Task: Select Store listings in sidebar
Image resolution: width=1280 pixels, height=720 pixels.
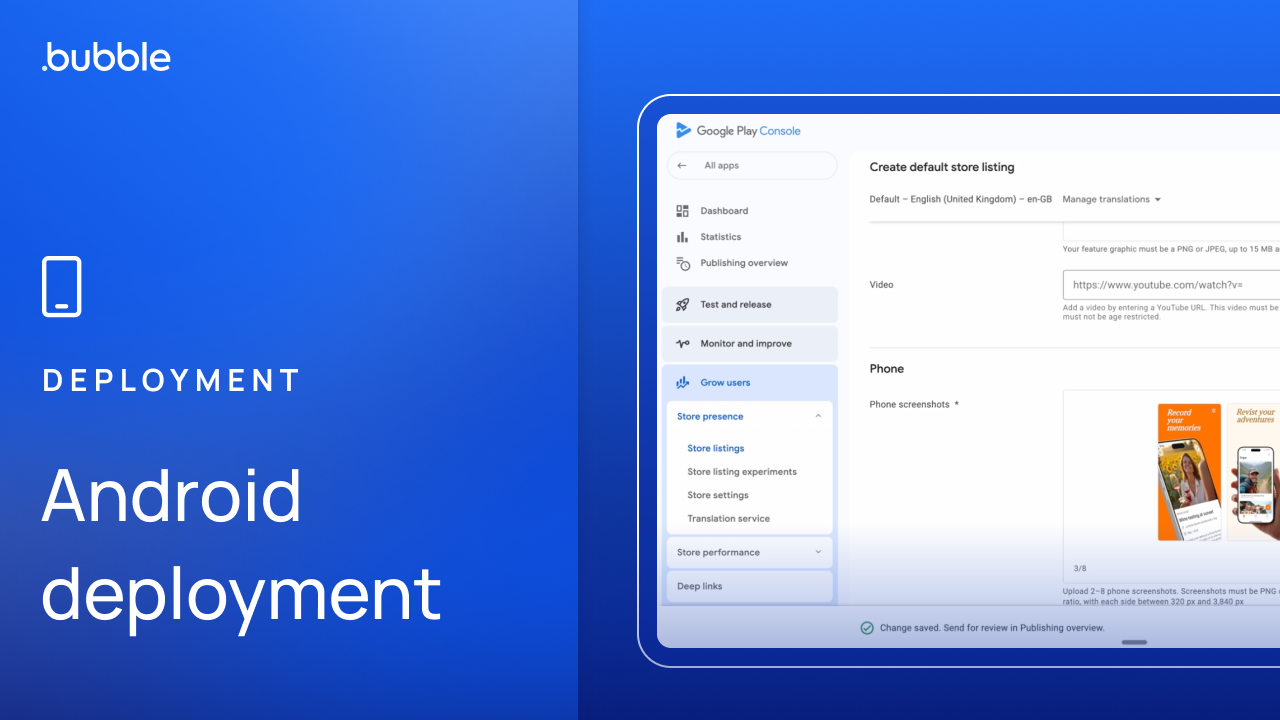Action: (715, 449)
